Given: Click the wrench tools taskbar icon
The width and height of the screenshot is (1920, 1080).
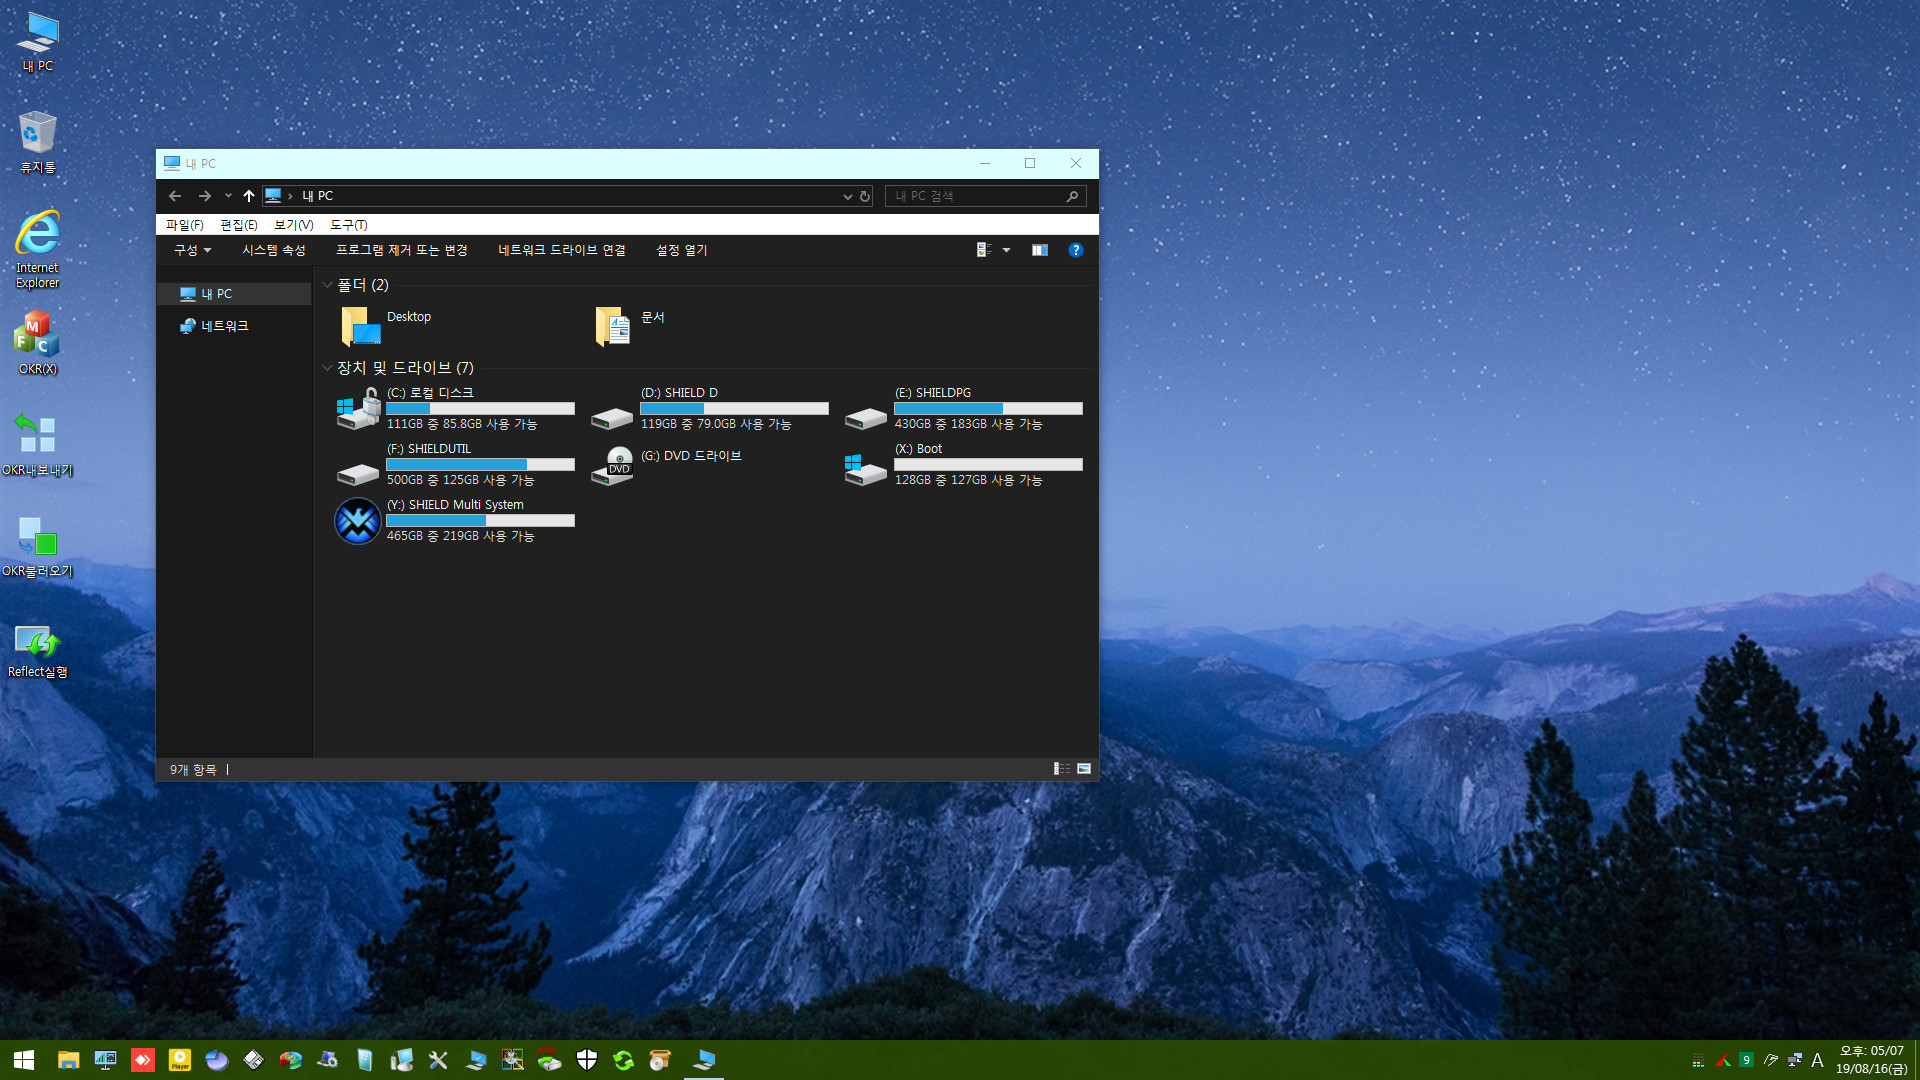Looking at the screenshot, I should pos(438,1060).
